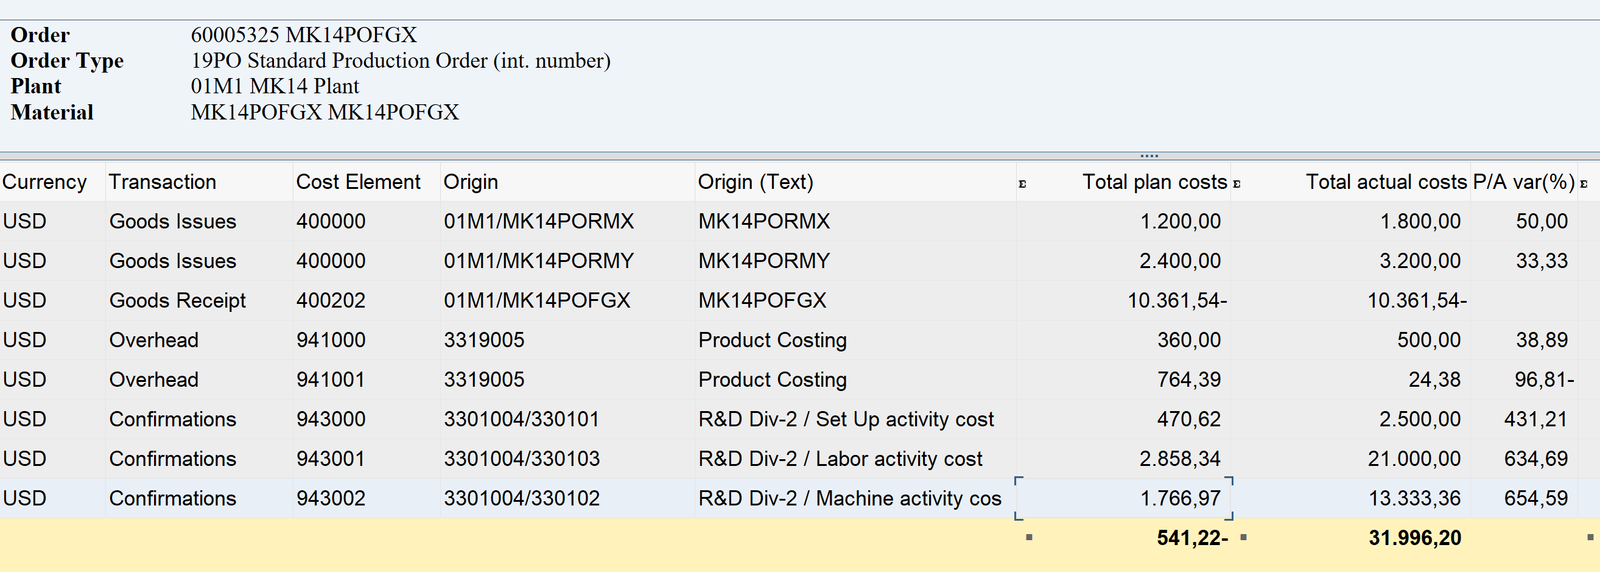Select the plan cost cell 1.766,97
This screenshot has height=572, width=1600.
[x=1180, y=498]
